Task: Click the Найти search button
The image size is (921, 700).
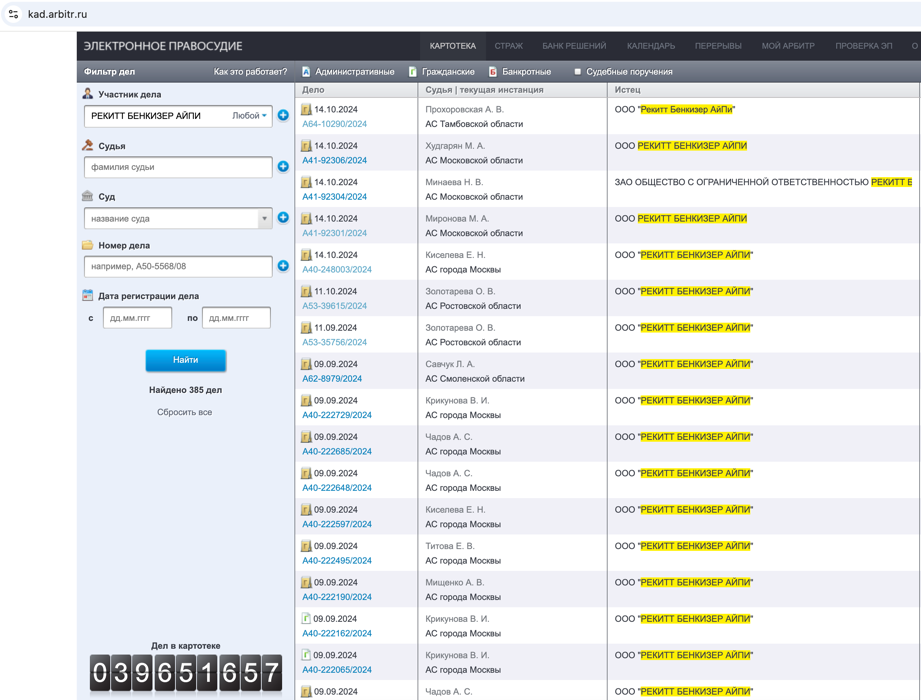Action: click(x=186, y=360)
